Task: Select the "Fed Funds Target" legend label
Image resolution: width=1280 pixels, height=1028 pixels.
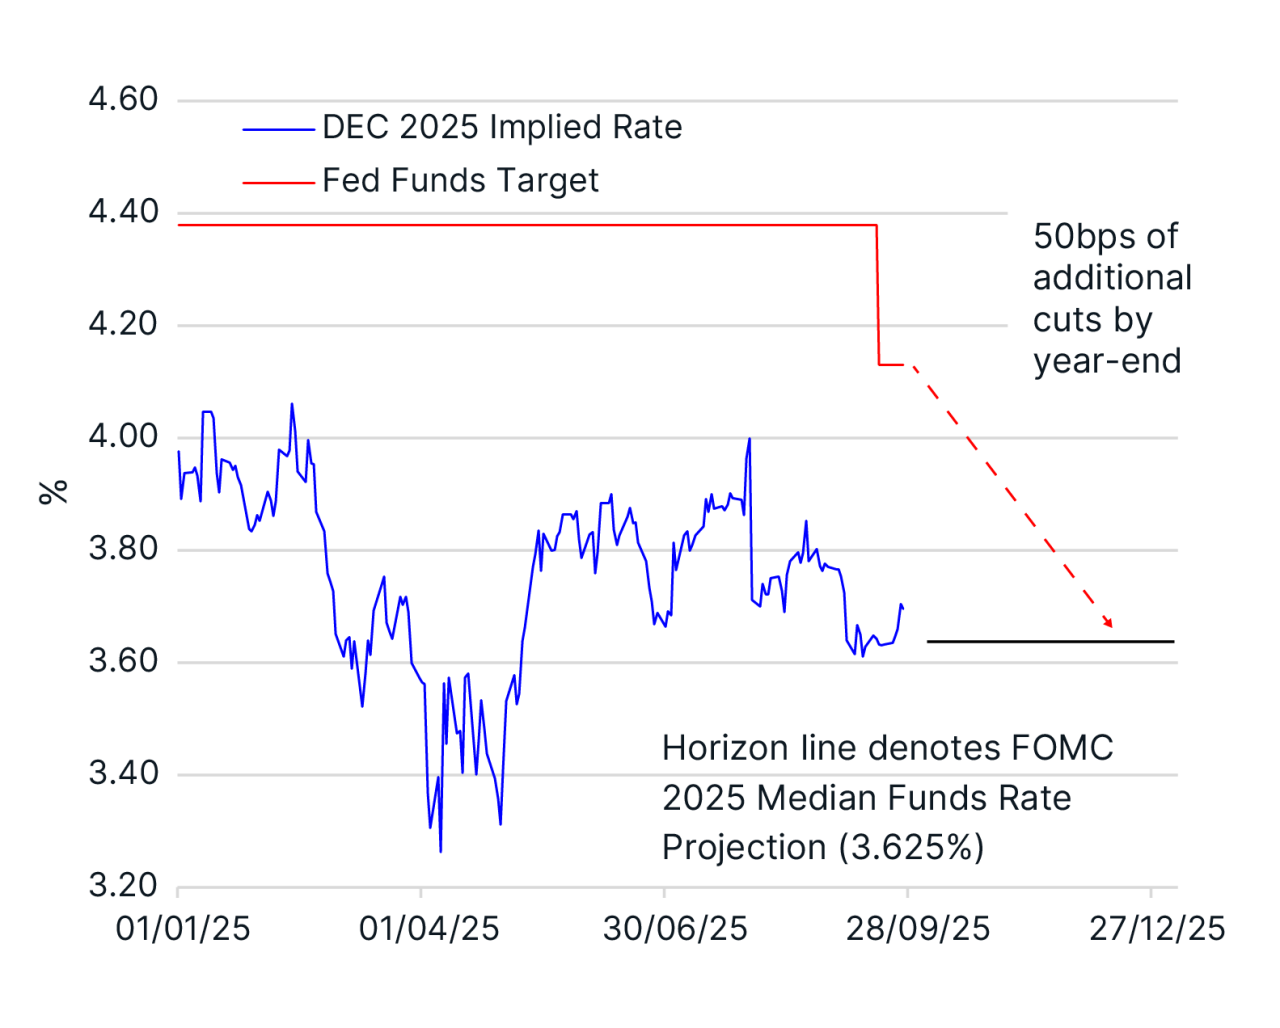Action: pos(460,181)
